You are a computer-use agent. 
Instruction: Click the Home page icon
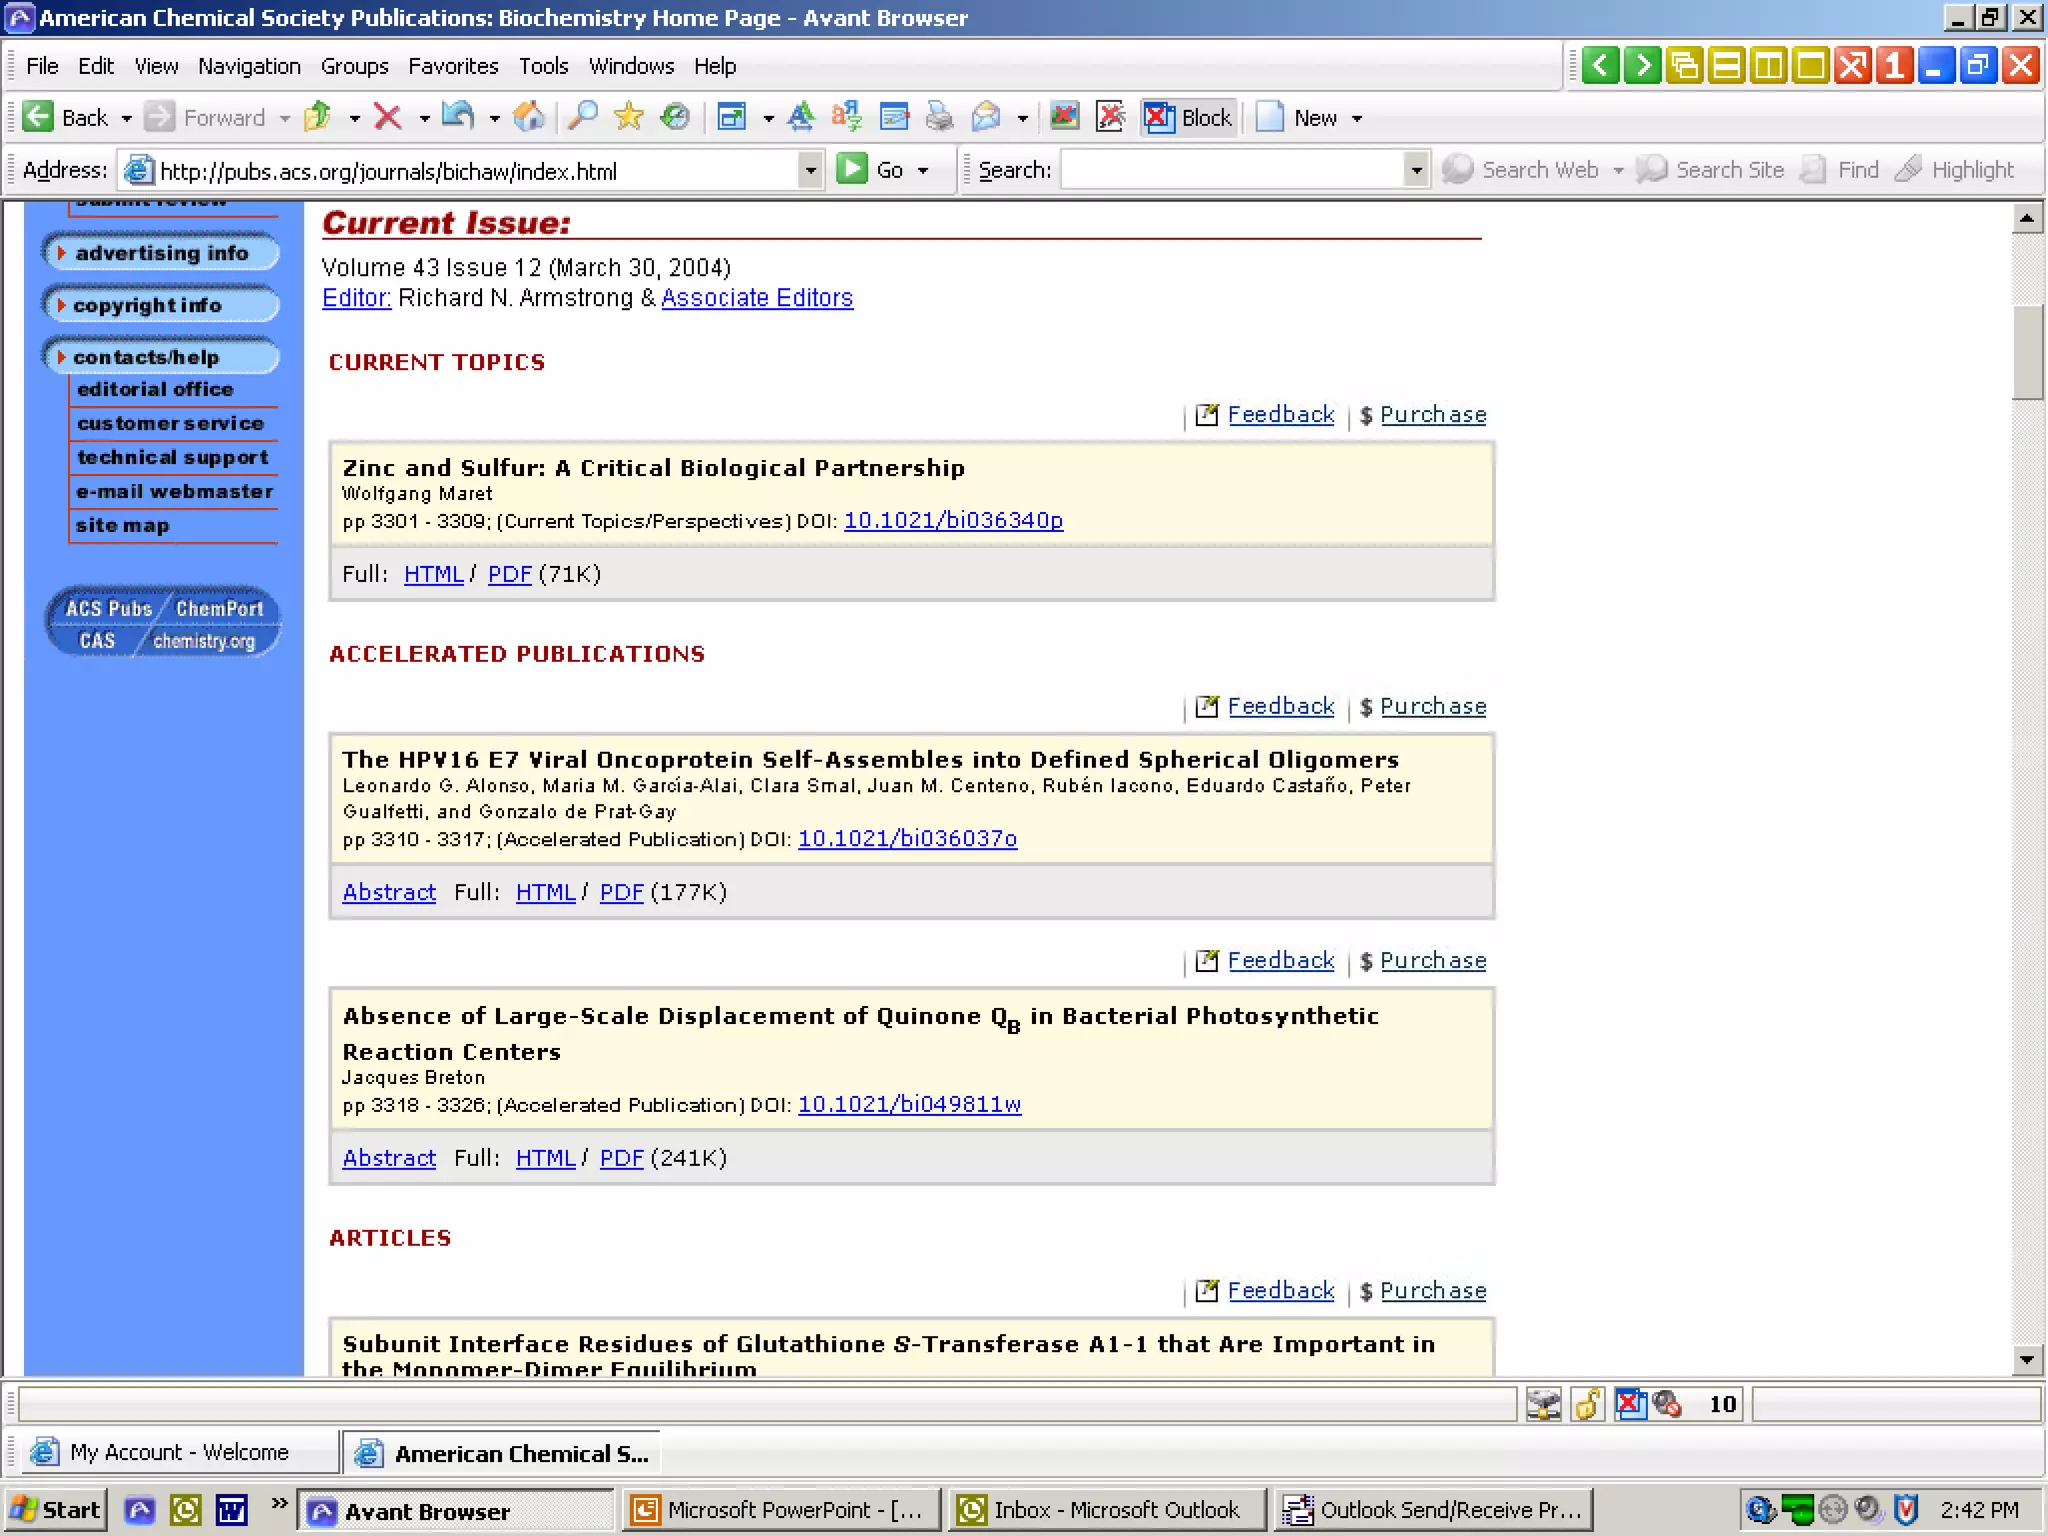[x=528, y=117]
